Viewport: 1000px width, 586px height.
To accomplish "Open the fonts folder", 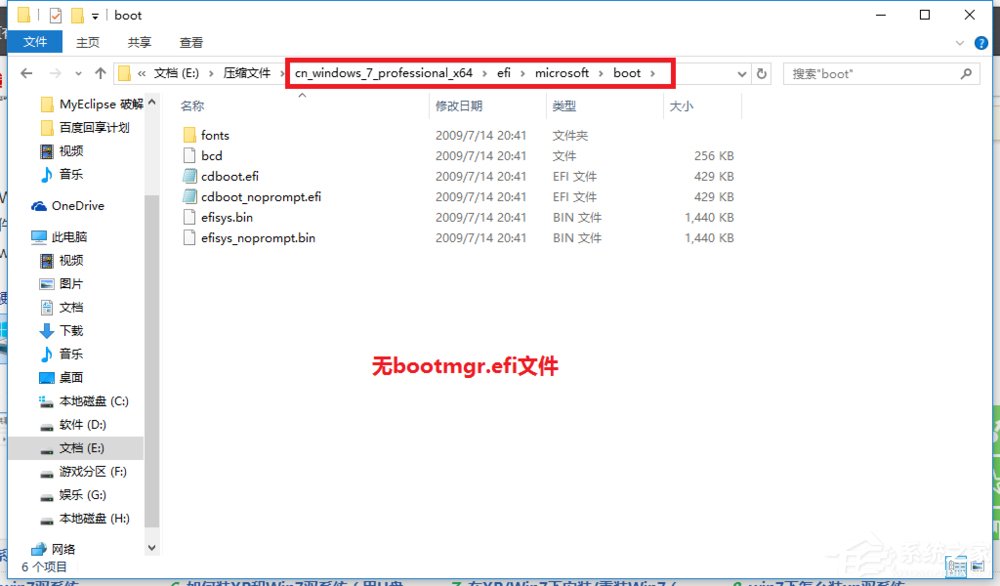I will 215,135.
